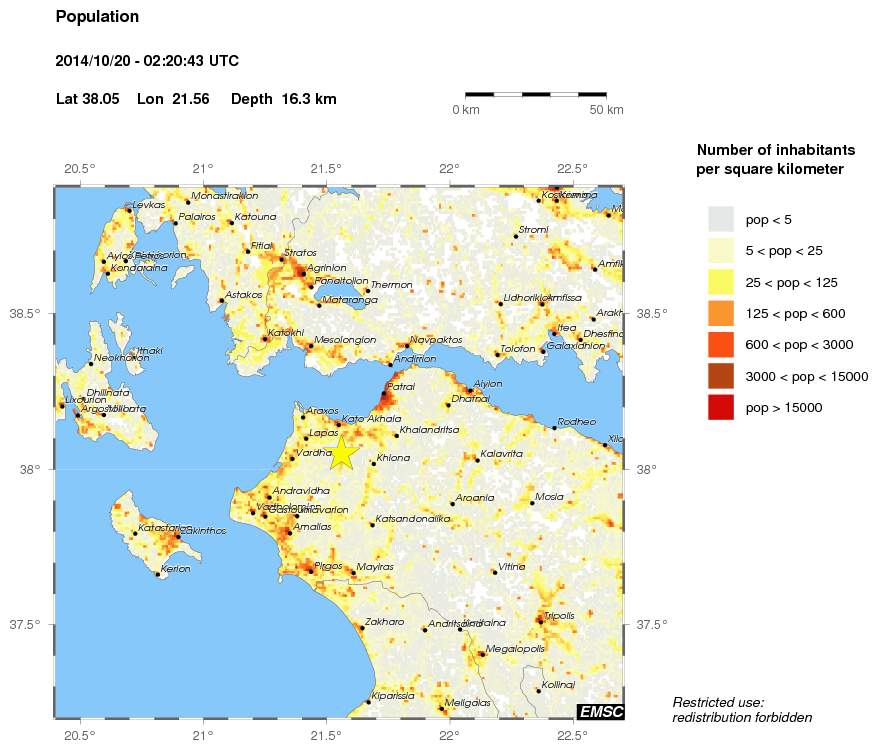Click the 'Araxos' label

tap(323, 411)
